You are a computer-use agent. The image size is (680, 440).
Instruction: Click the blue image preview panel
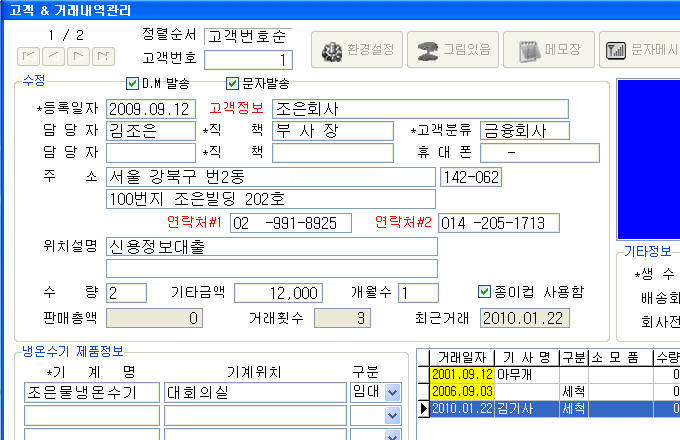tap(649, 160)
